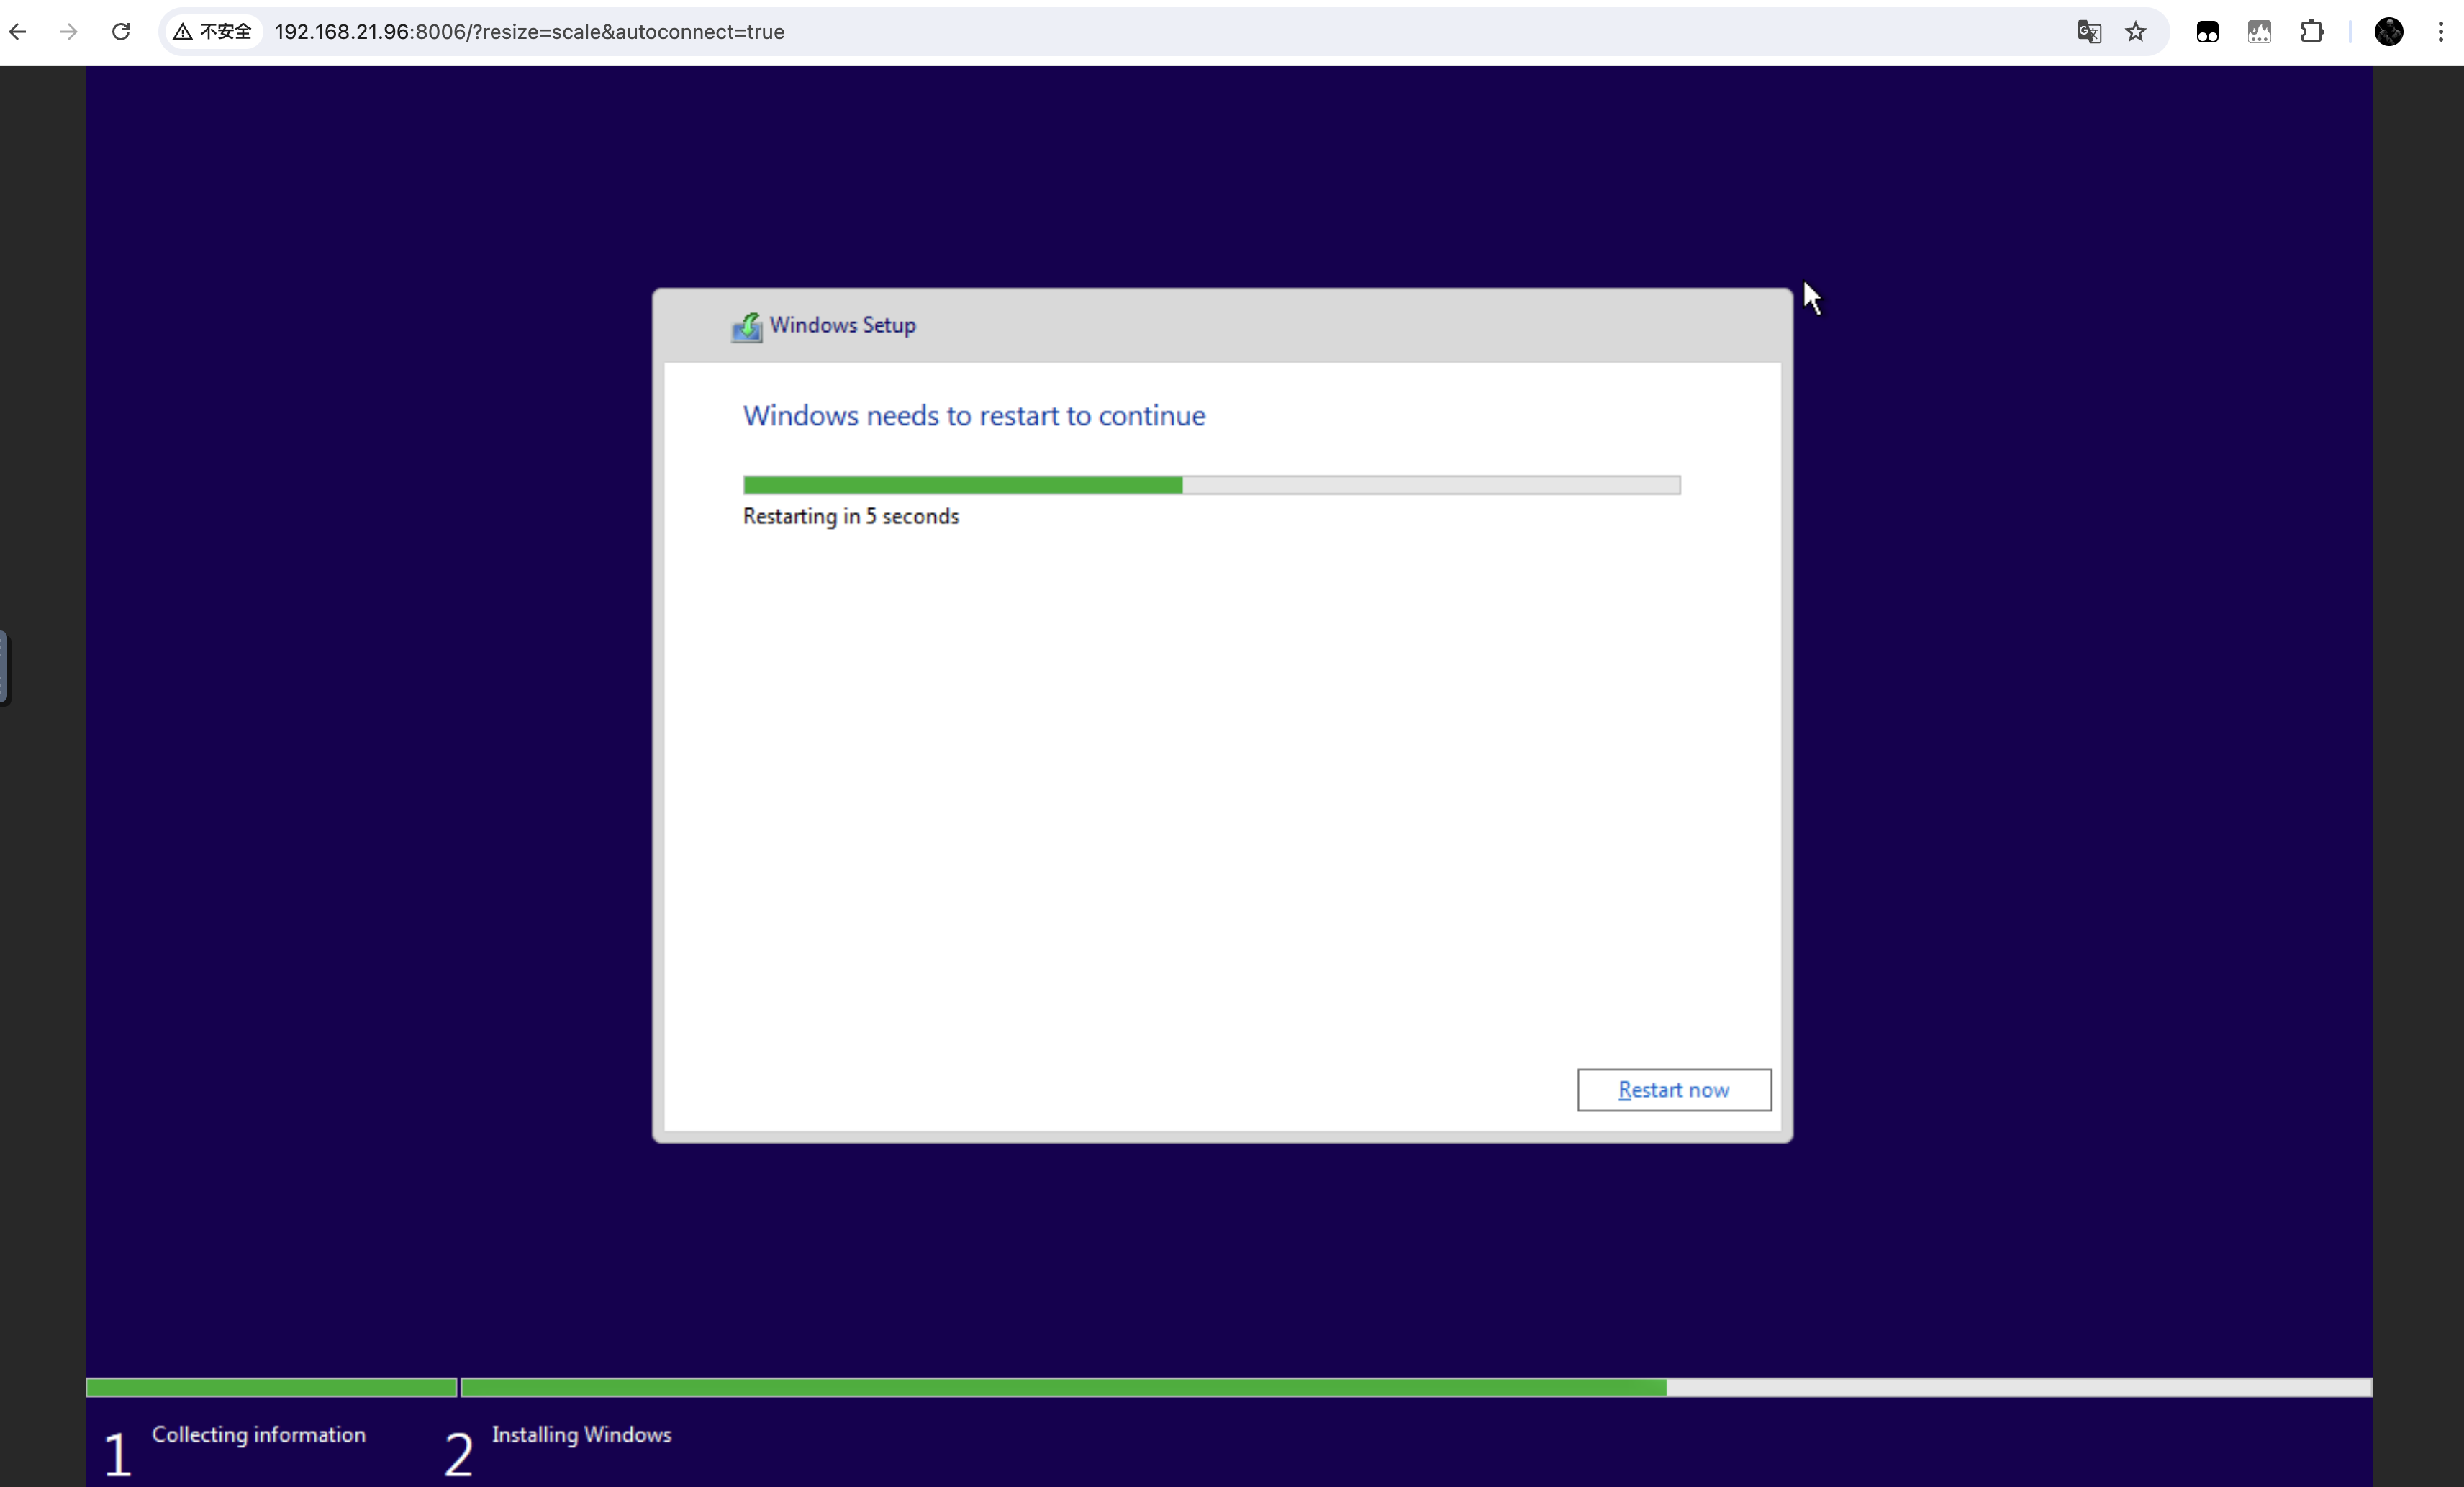Image resolution: width=2464 pixels, height=1487 pixels.
Task: Open the Extensions puzzle piece menu
Action: click(x=2311, y=32)
